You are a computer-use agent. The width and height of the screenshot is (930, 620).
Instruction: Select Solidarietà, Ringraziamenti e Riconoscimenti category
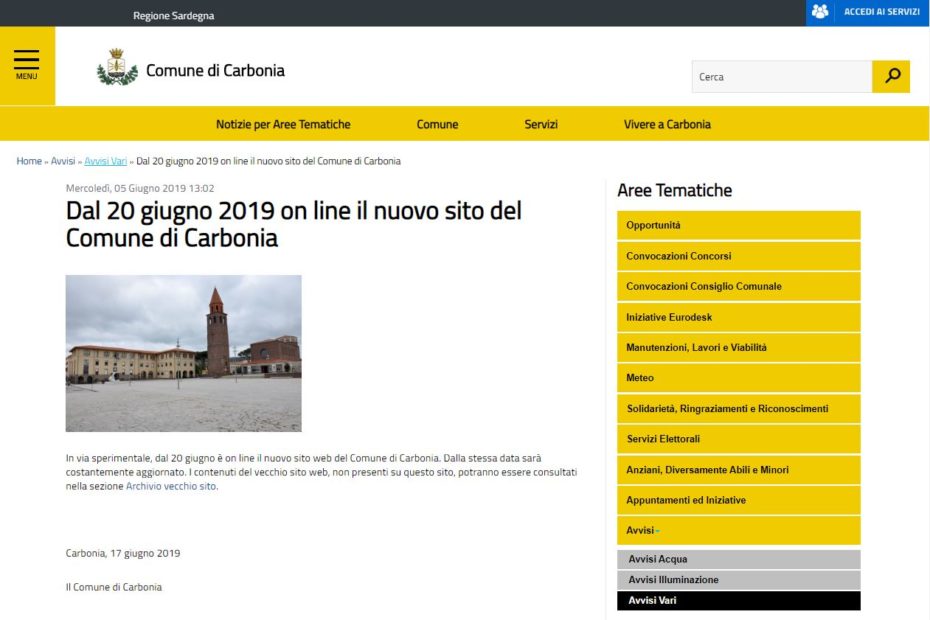pyautogui.click(x=738, y=409)
